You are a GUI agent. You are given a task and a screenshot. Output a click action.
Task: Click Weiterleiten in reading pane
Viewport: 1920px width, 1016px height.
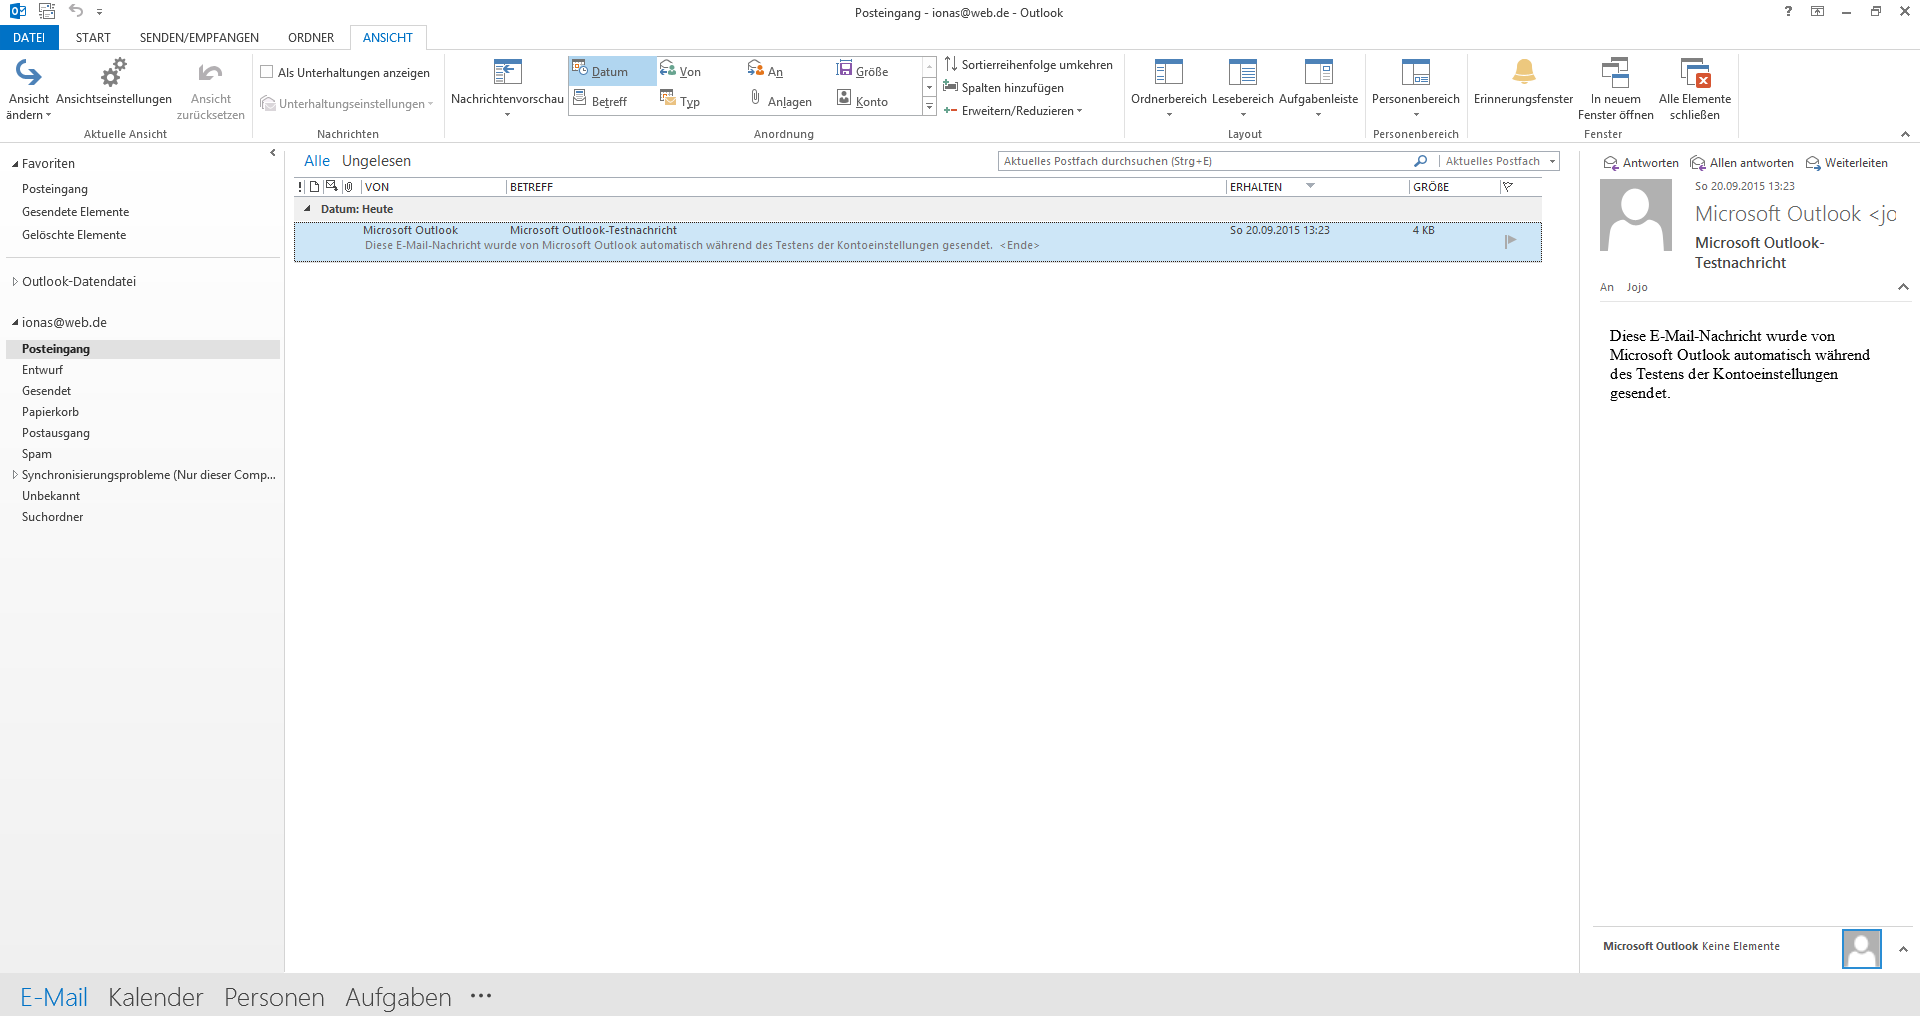click(x=1847, y=163)
